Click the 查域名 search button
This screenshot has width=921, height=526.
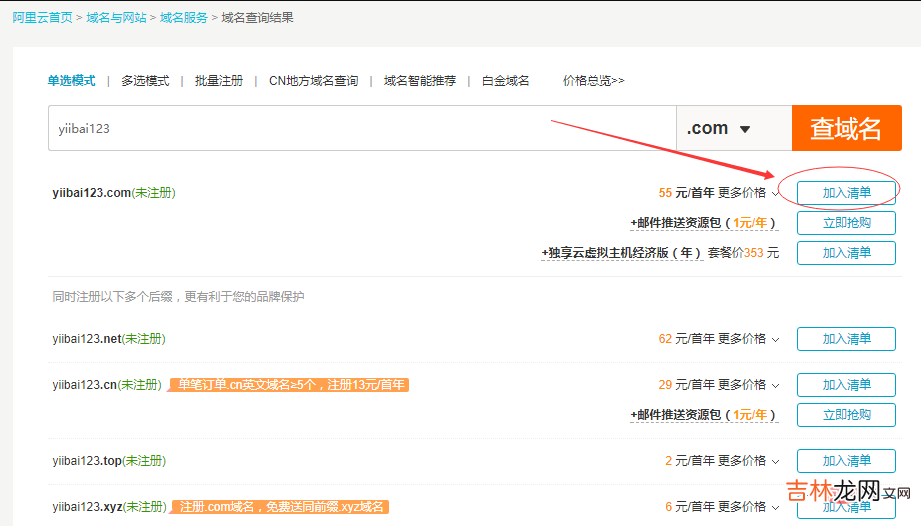tap(846, 128)
